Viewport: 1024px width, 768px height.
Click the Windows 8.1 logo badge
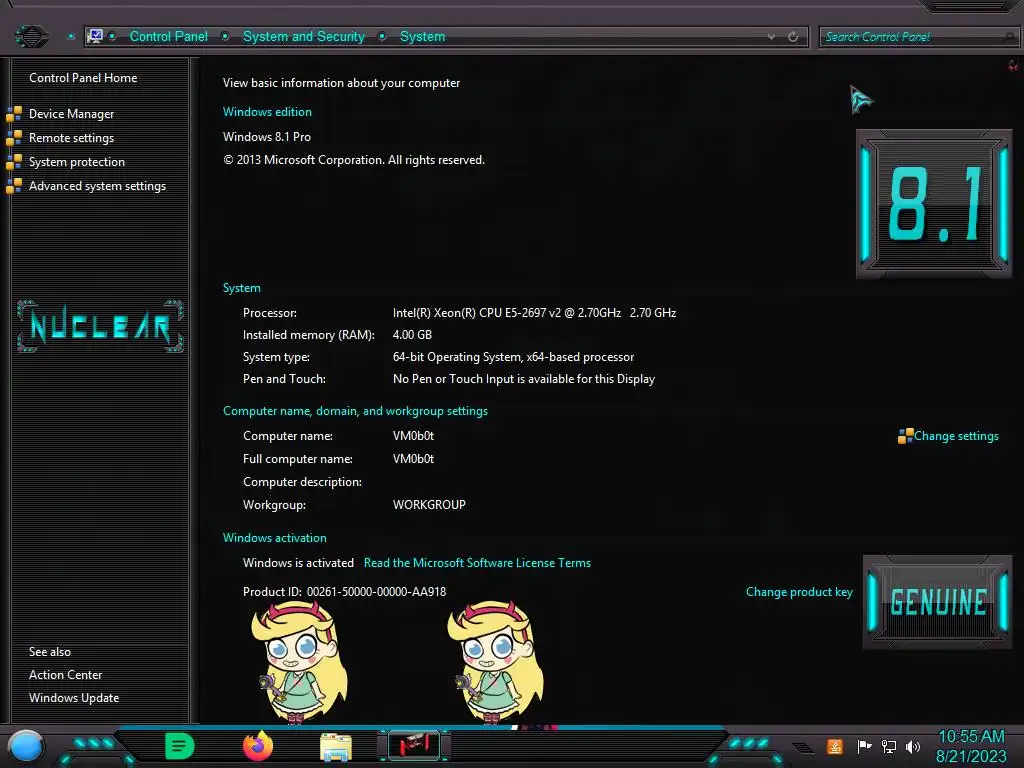click(x=934, y=204)
